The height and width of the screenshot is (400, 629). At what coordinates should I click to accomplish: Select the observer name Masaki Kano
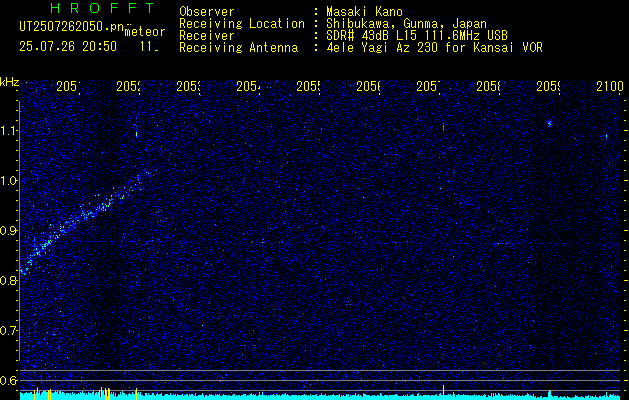click(364, 12)
